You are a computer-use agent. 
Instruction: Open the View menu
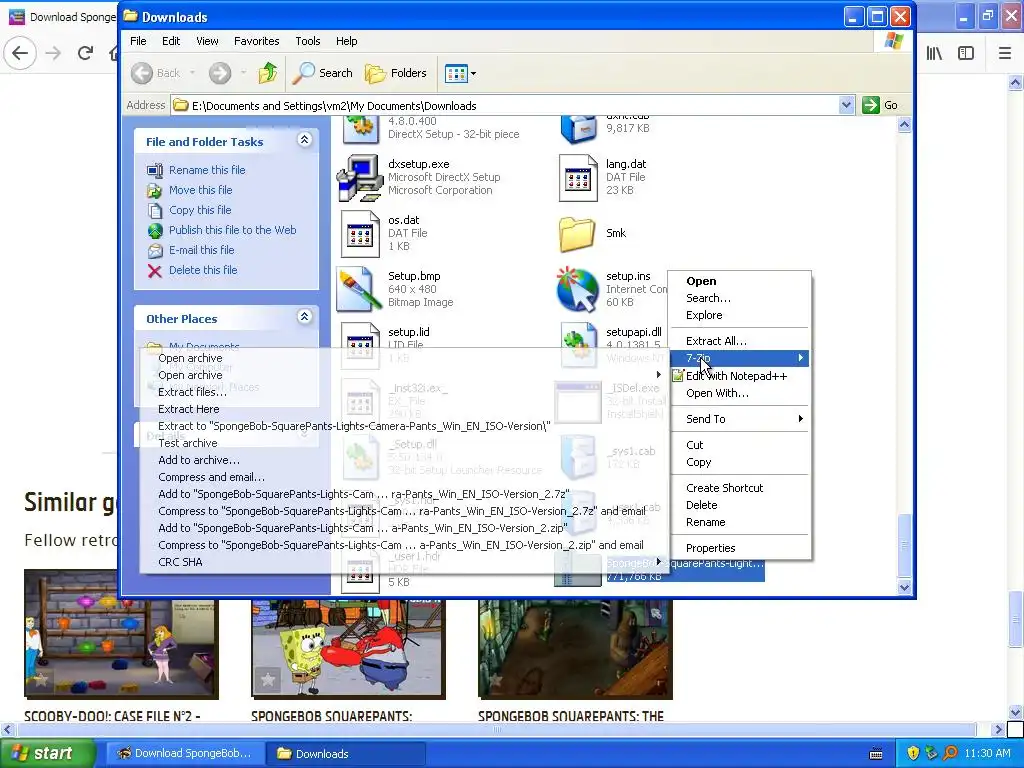tap(208, 41)
